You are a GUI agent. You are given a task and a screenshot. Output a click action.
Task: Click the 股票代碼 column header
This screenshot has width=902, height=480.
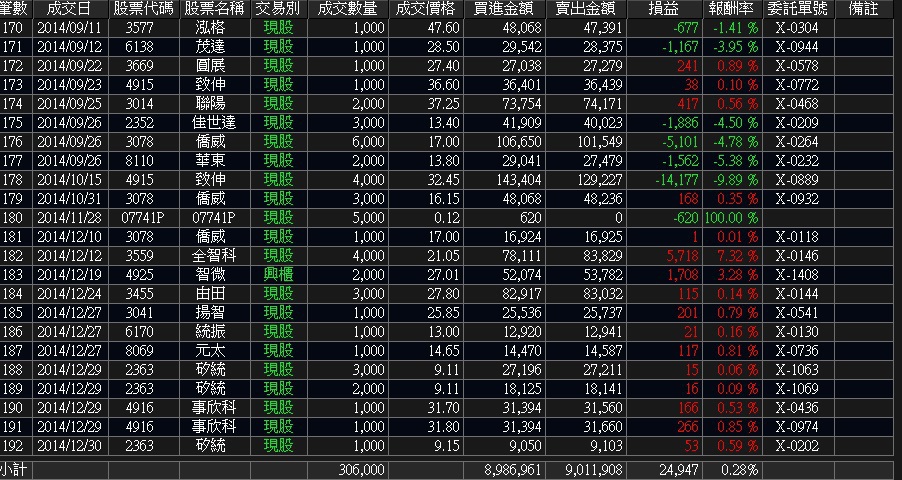tap(144, 9)
